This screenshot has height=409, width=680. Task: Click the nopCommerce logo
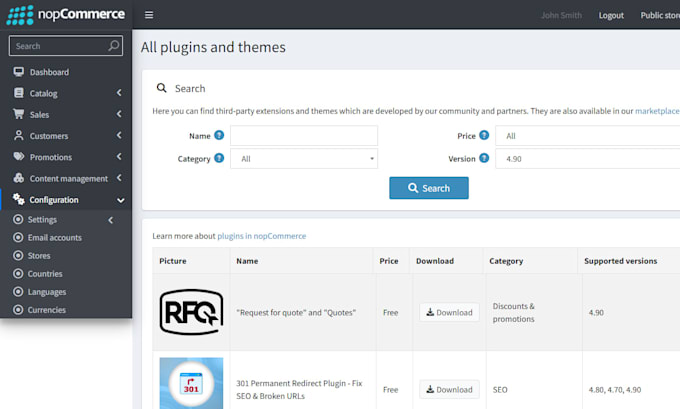click(65, 15)
